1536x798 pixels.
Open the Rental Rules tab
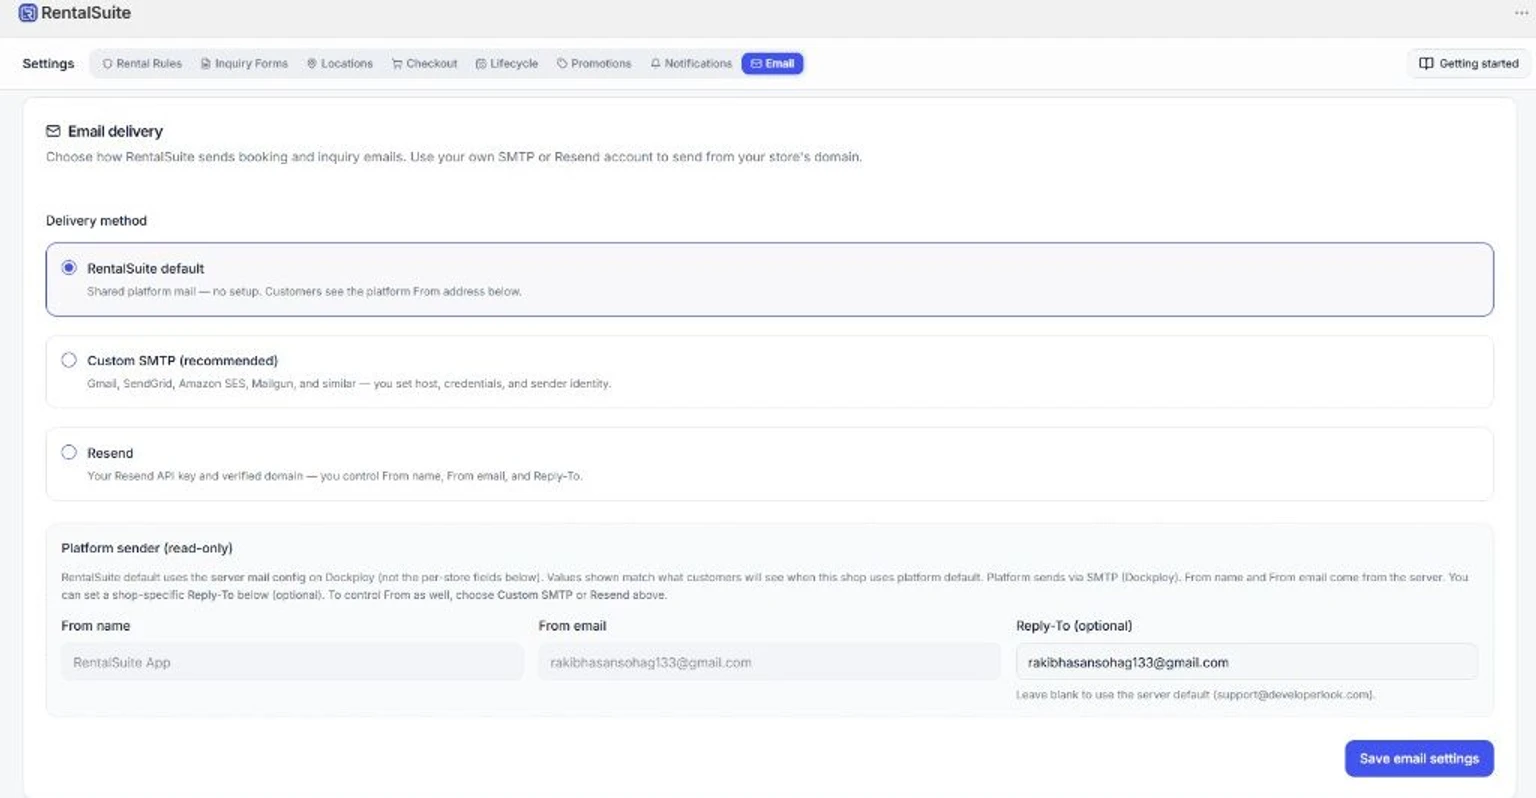pos(142,63)
